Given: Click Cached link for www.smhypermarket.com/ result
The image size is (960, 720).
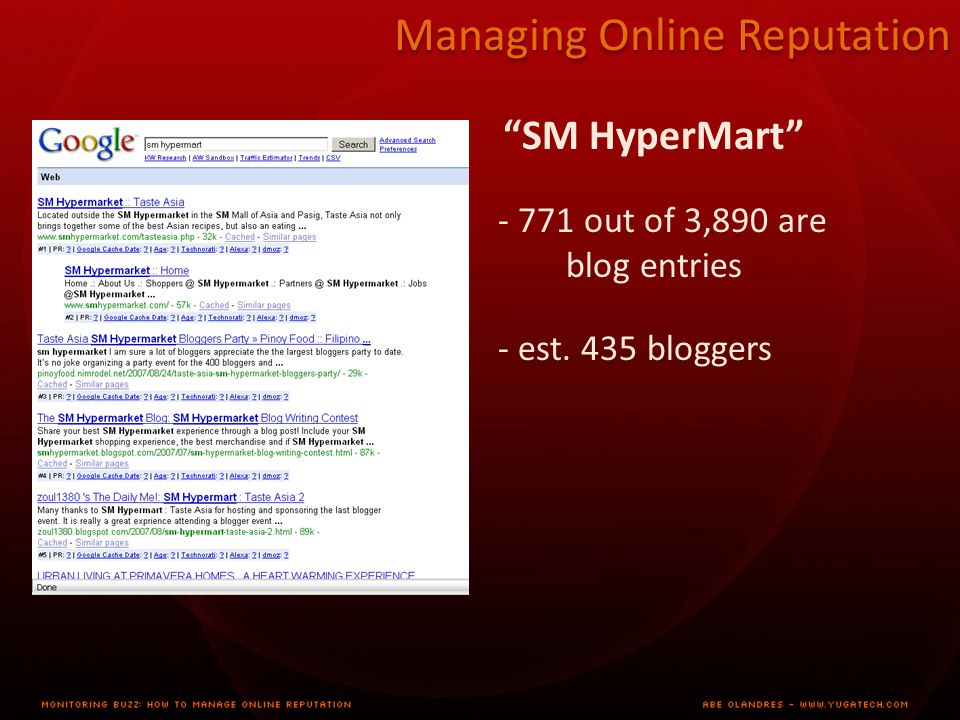Looking at the screenshot, I should click(214, 305).
